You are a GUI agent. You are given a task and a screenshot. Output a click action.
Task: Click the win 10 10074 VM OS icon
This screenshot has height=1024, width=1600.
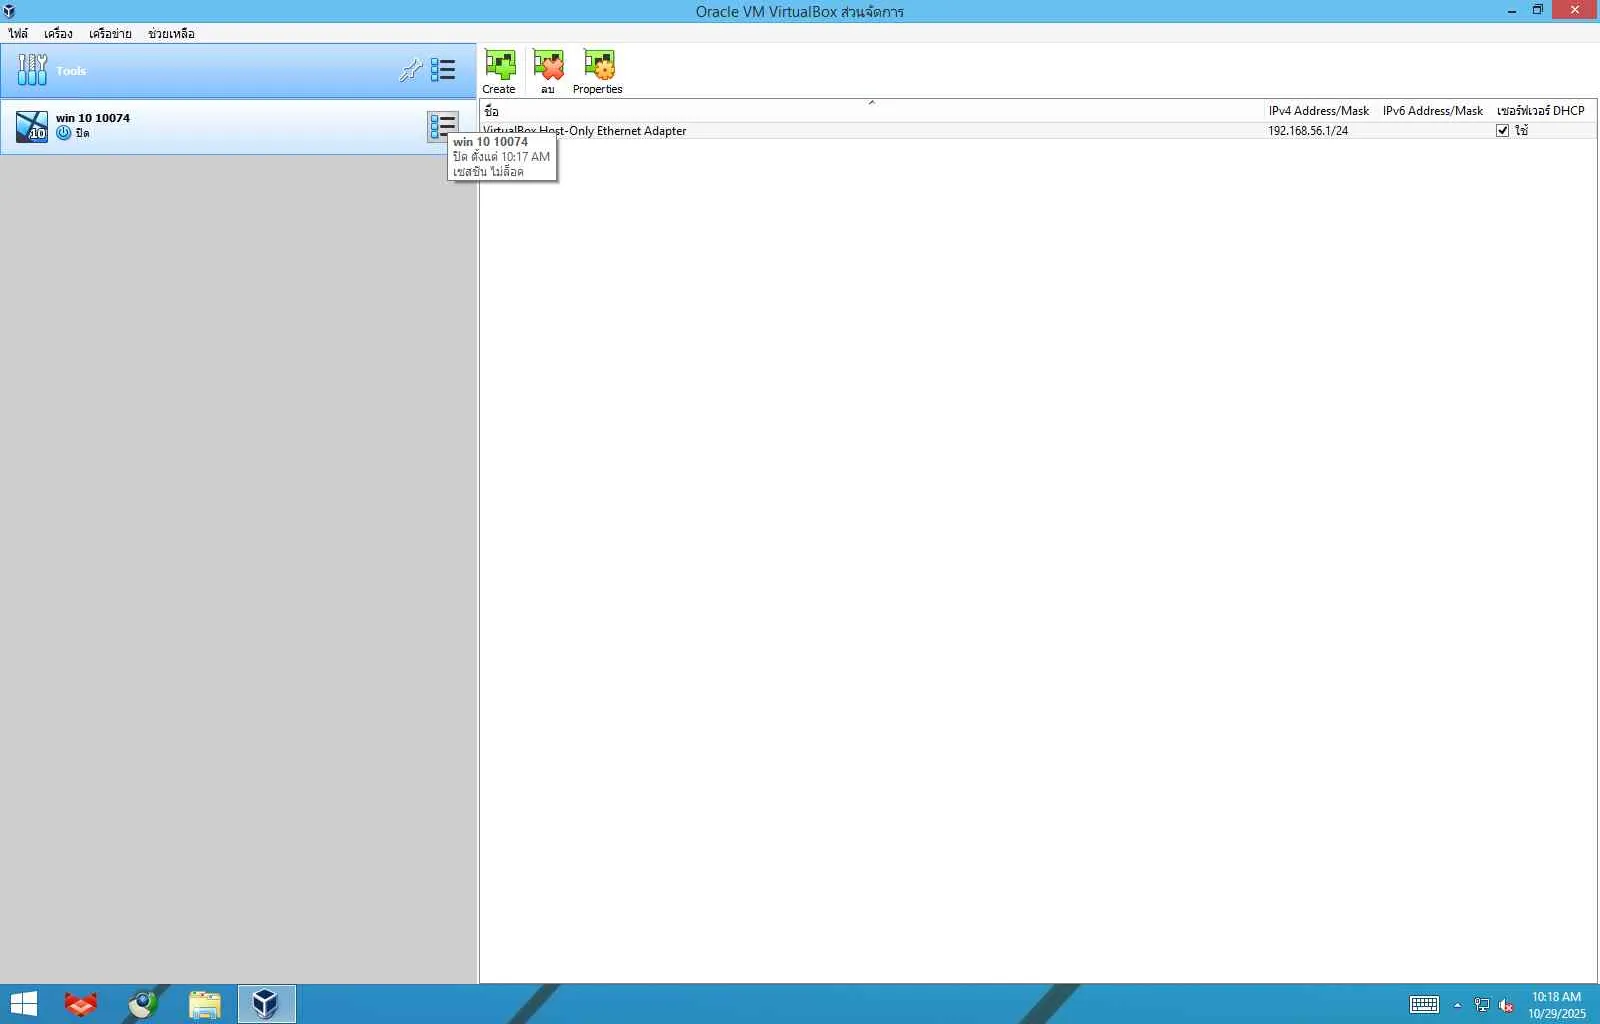[32, 126]
